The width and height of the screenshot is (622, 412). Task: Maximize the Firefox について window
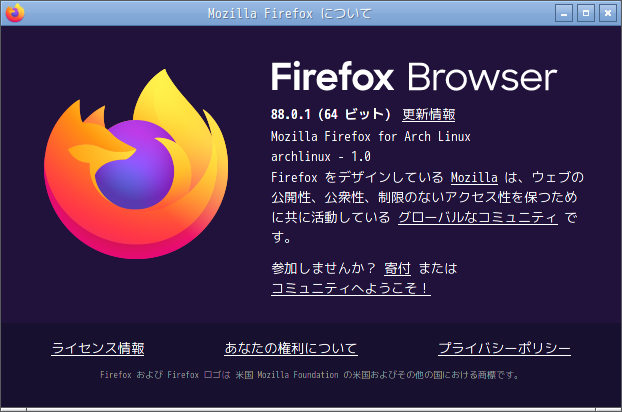click(x=586, y=13)
